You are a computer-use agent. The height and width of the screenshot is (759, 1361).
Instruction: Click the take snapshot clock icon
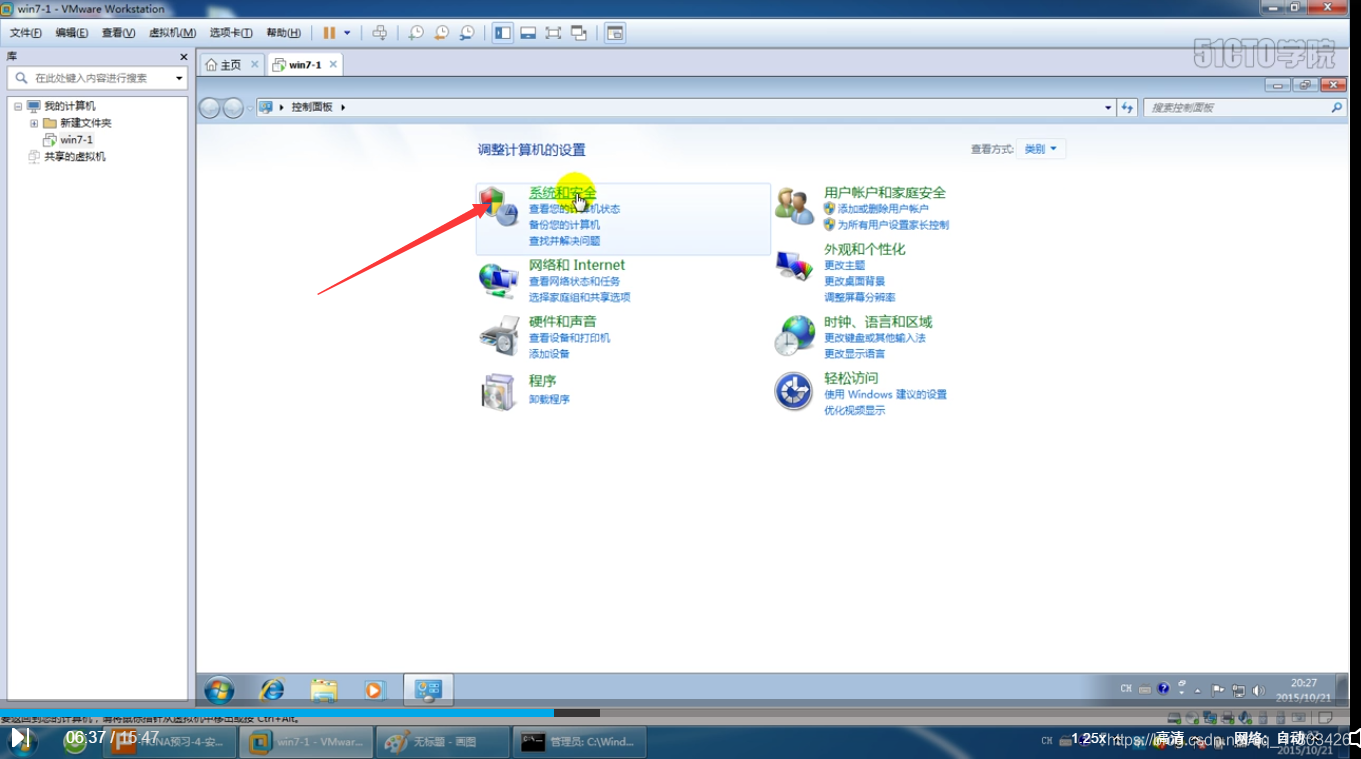[417, 33]
